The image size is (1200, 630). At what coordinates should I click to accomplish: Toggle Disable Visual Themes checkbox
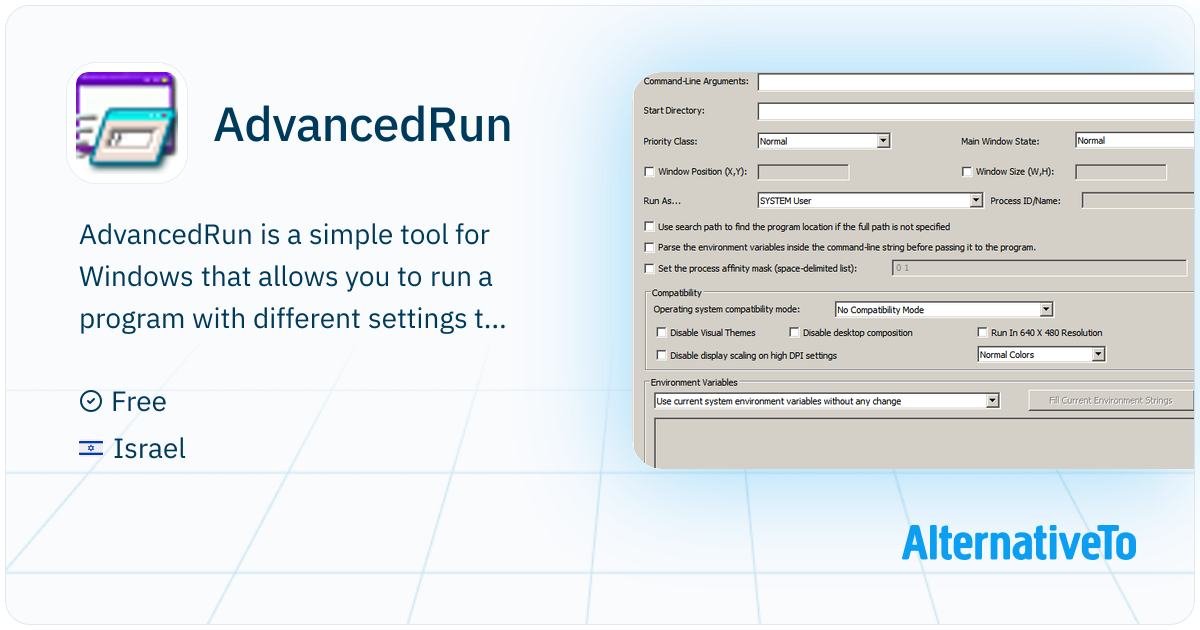point(661,333)
